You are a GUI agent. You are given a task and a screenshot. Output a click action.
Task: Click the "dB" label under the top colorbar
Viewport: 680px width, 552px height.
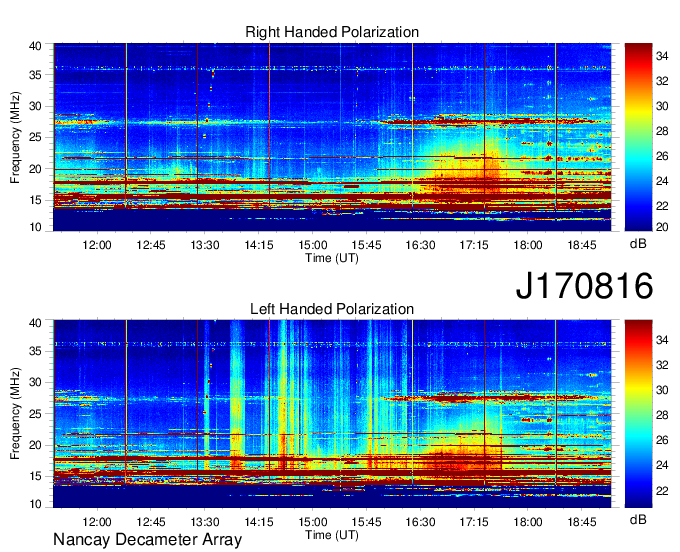tap(638, 244)
